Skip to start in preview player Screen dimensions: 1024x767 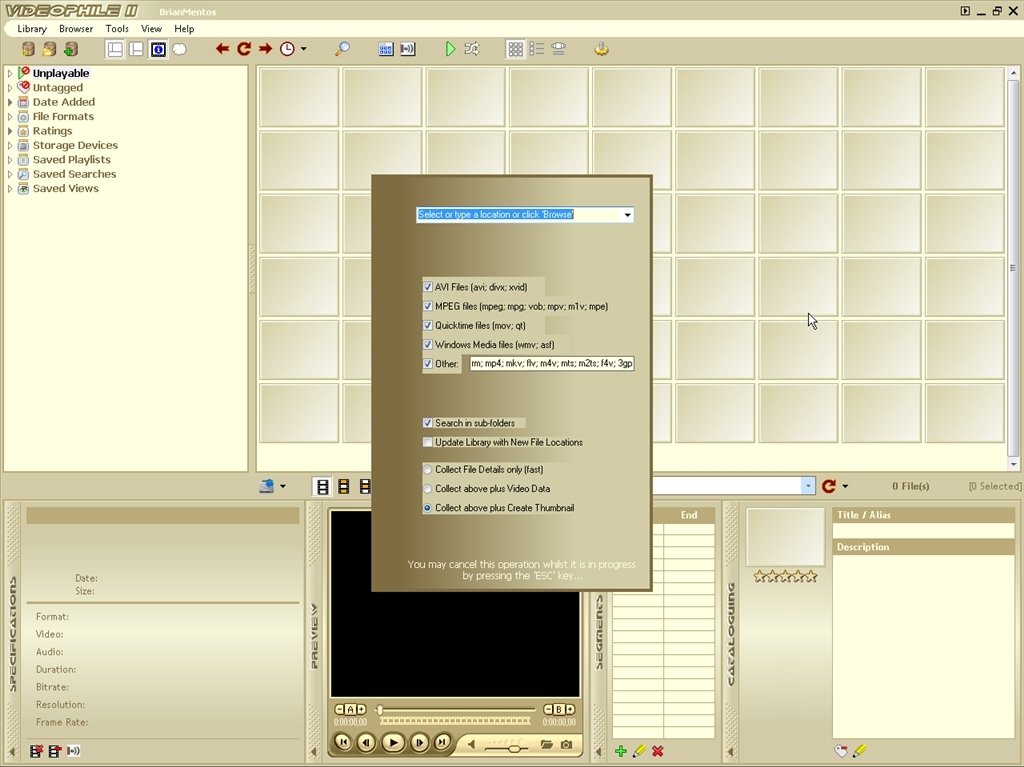(x=343, y=742)
